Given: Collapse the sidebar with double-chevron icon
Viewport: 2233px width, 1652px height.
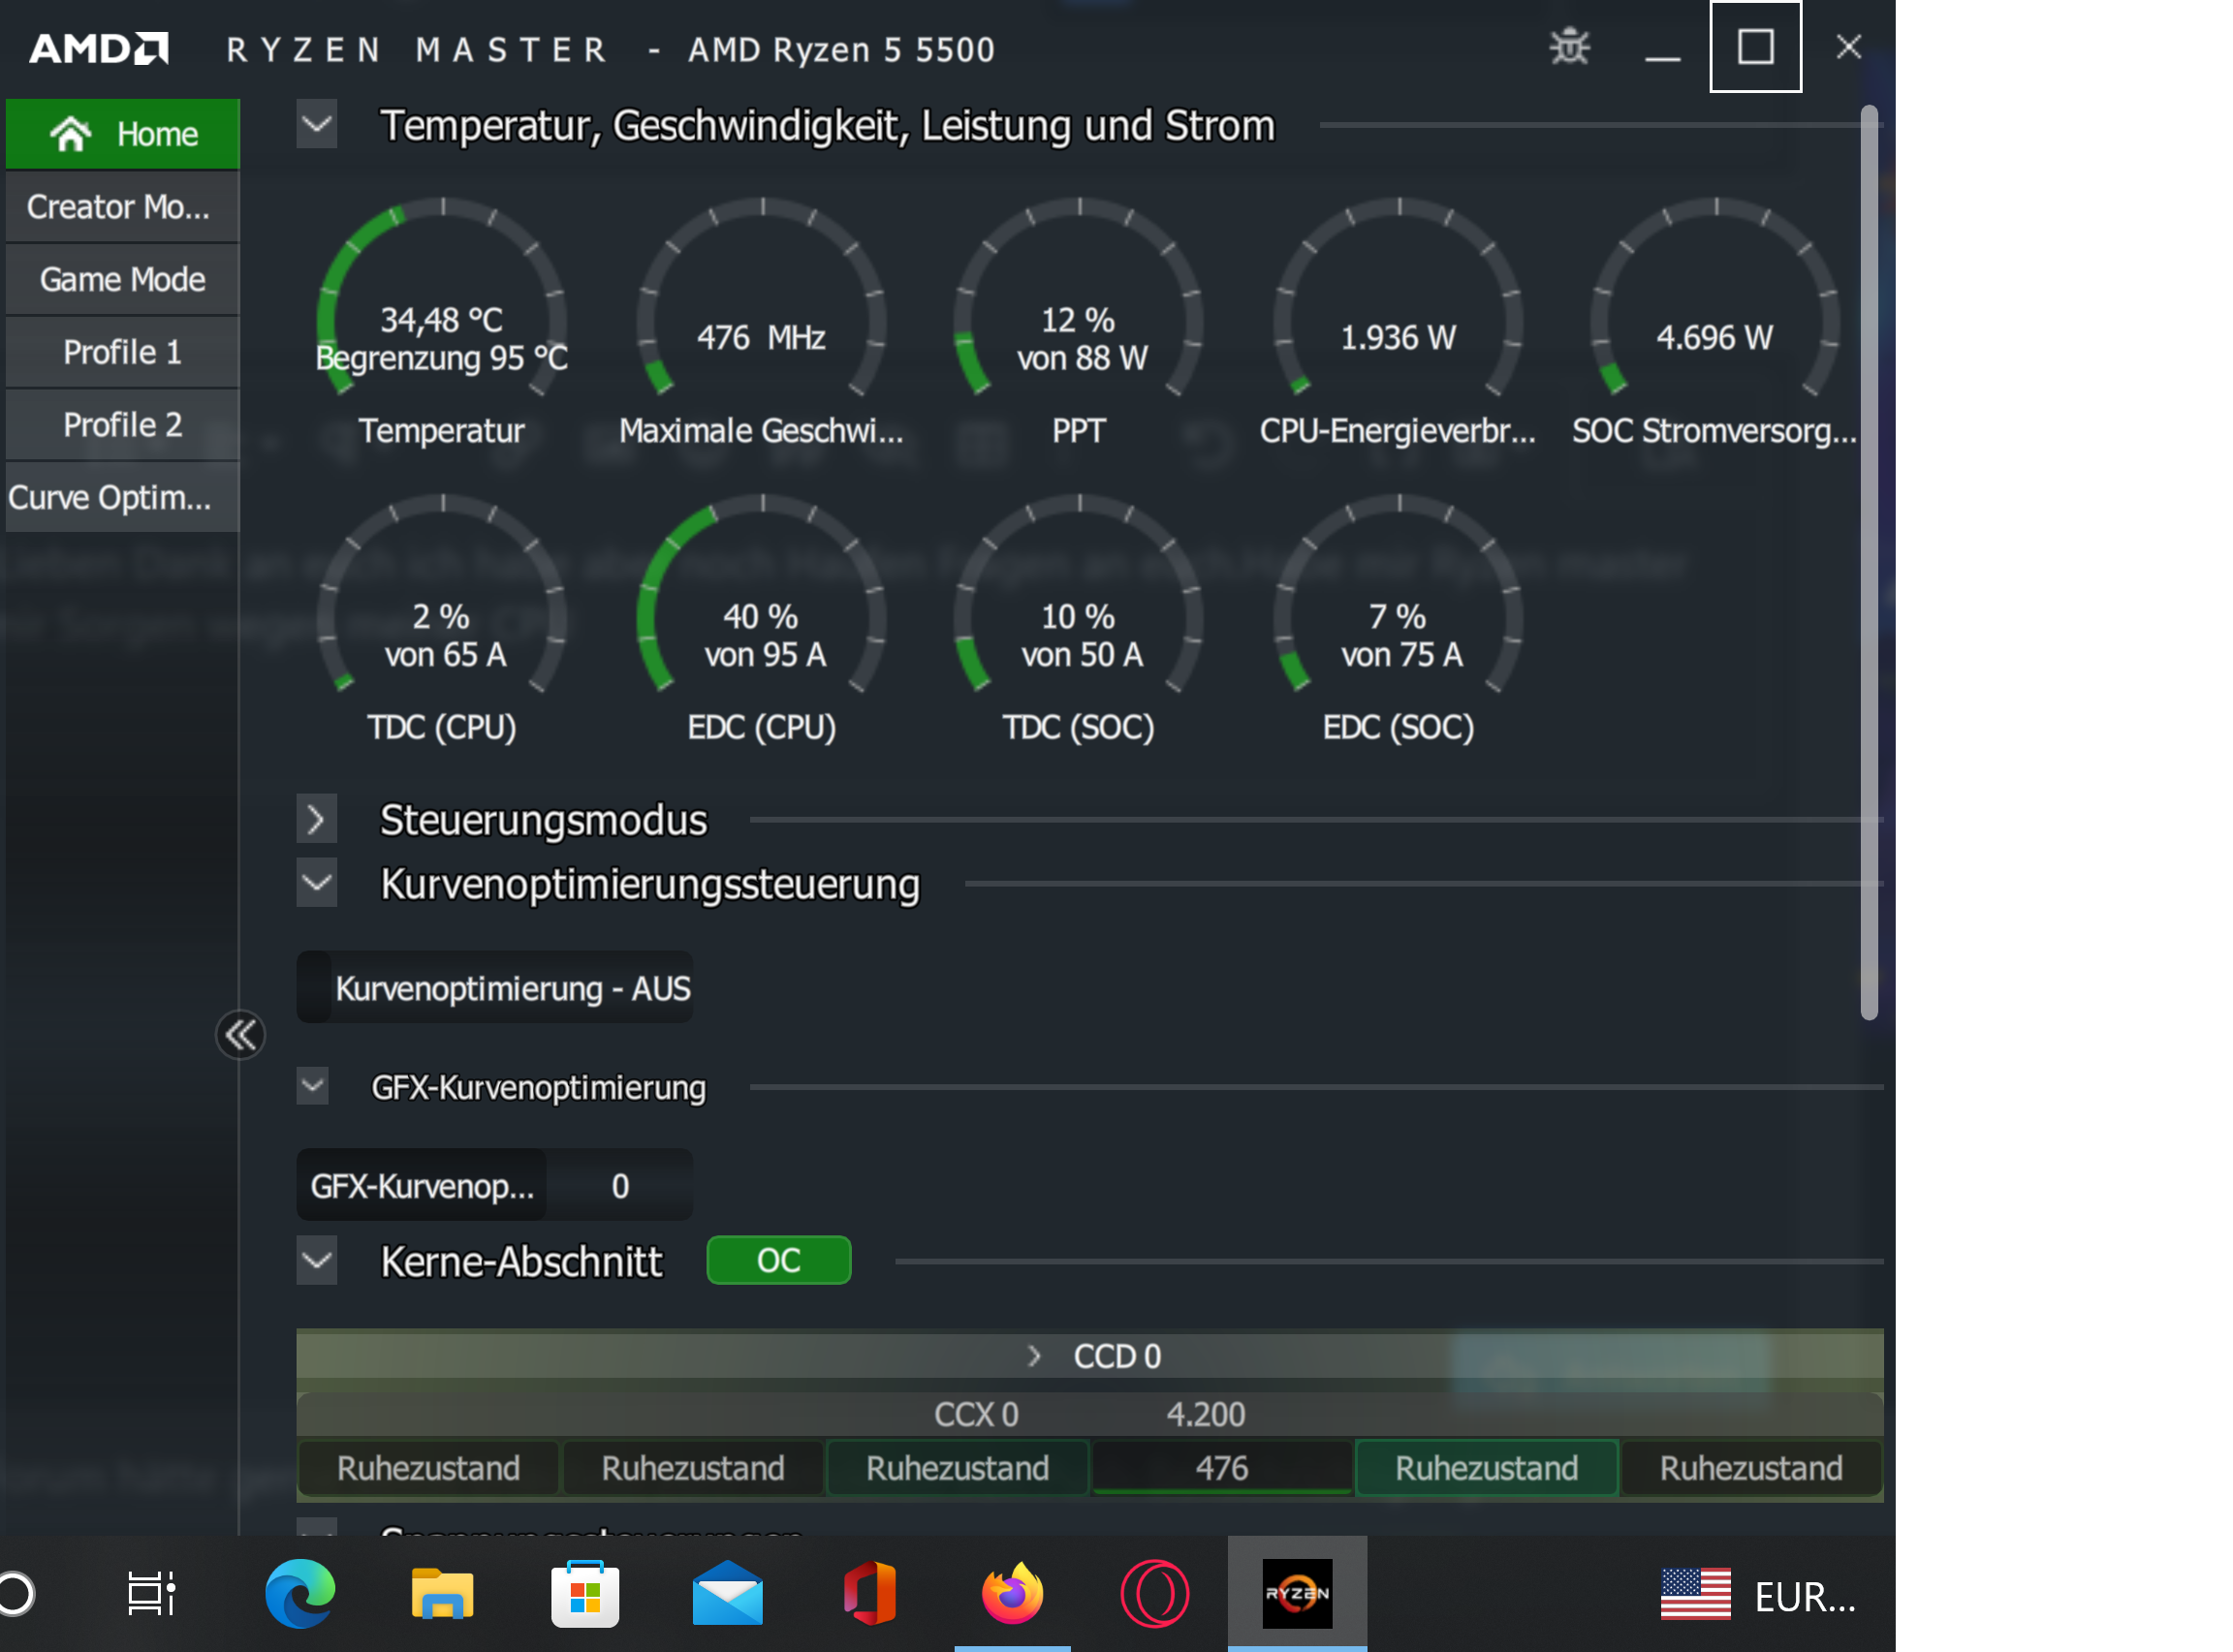Looking at the screenshot, I should point(240,1034).
